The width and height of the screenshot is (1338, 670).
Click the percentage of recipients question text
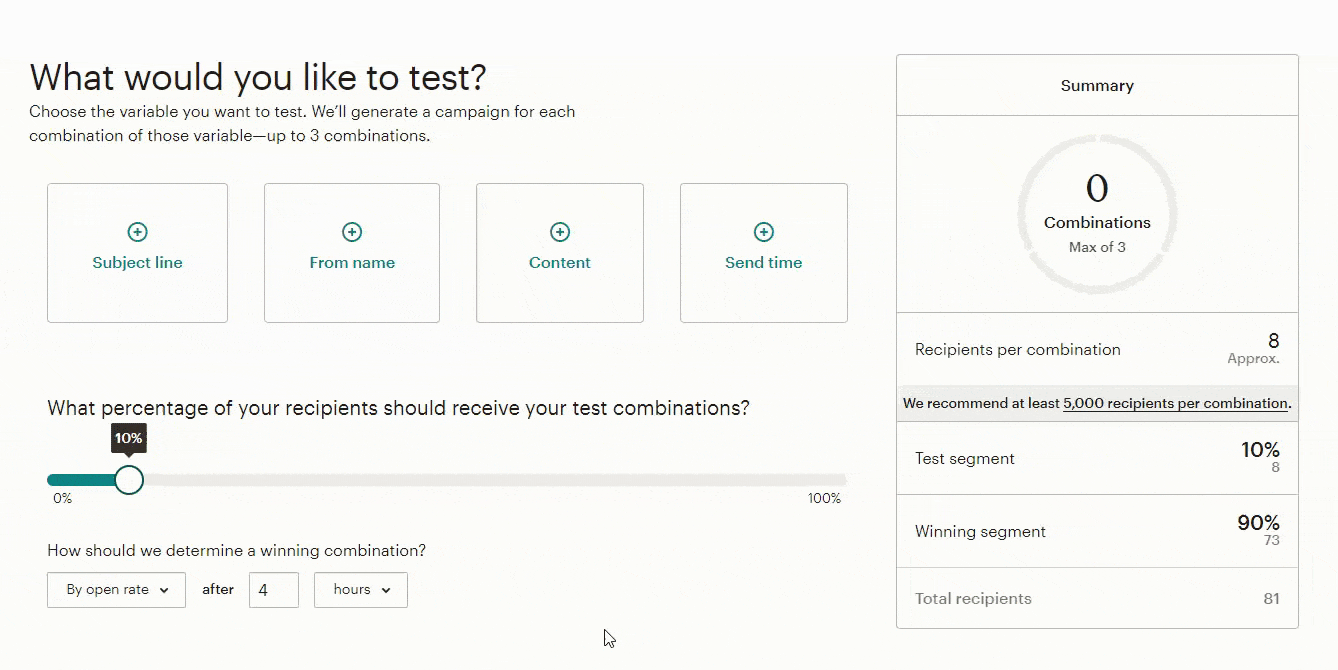[x=398, y=408]
